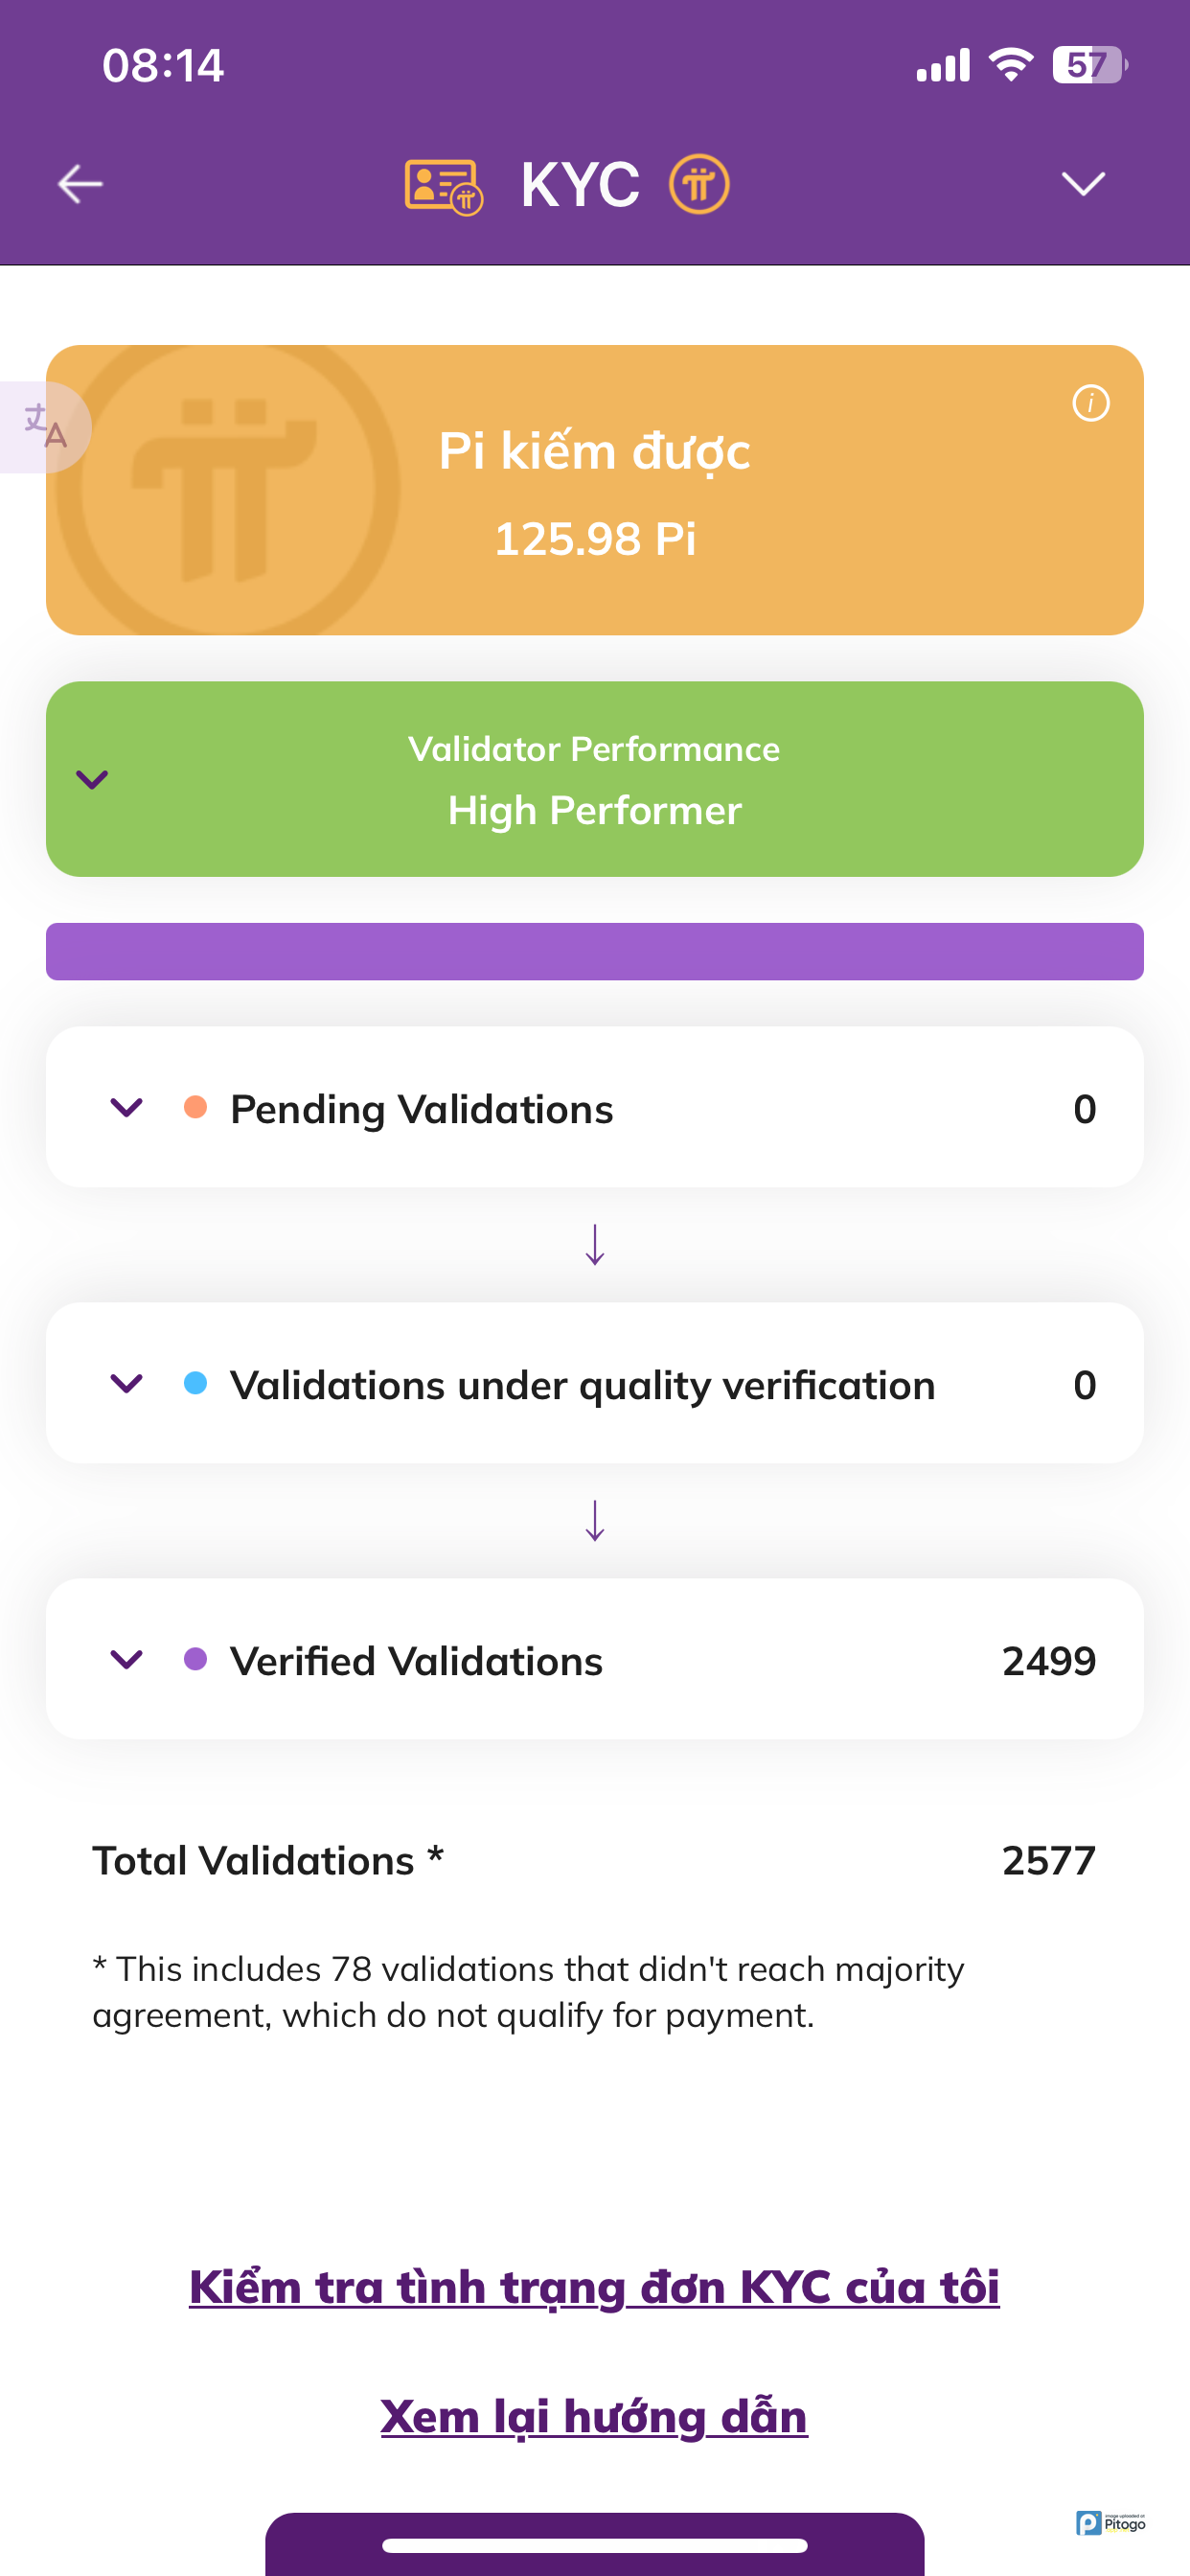This screenshot has height=2576, width=1190.
Task: Tap the back arrow in header
Action: (x=80, y=184)
